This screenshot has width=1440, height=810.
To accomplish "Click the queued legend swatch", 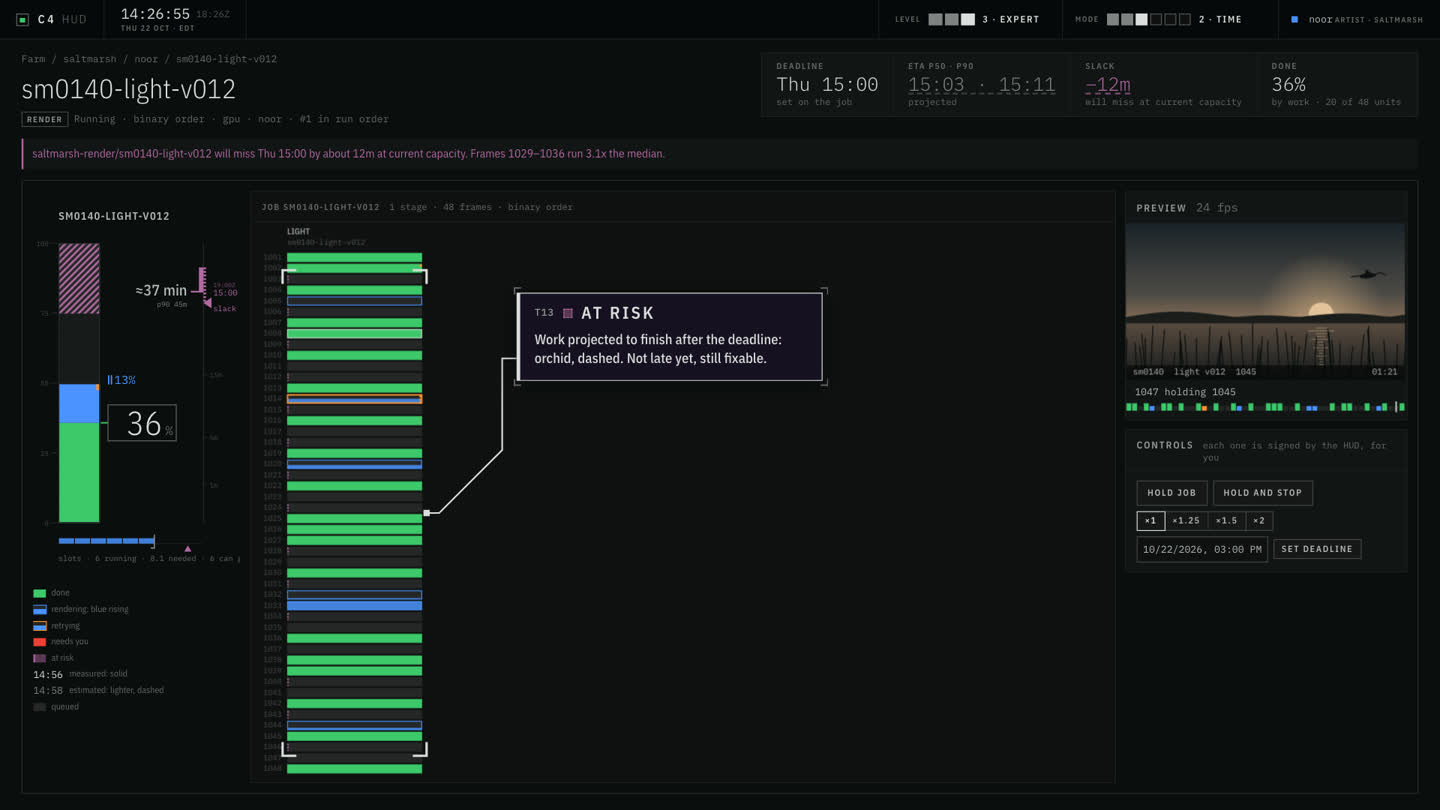I will [39, 707].
